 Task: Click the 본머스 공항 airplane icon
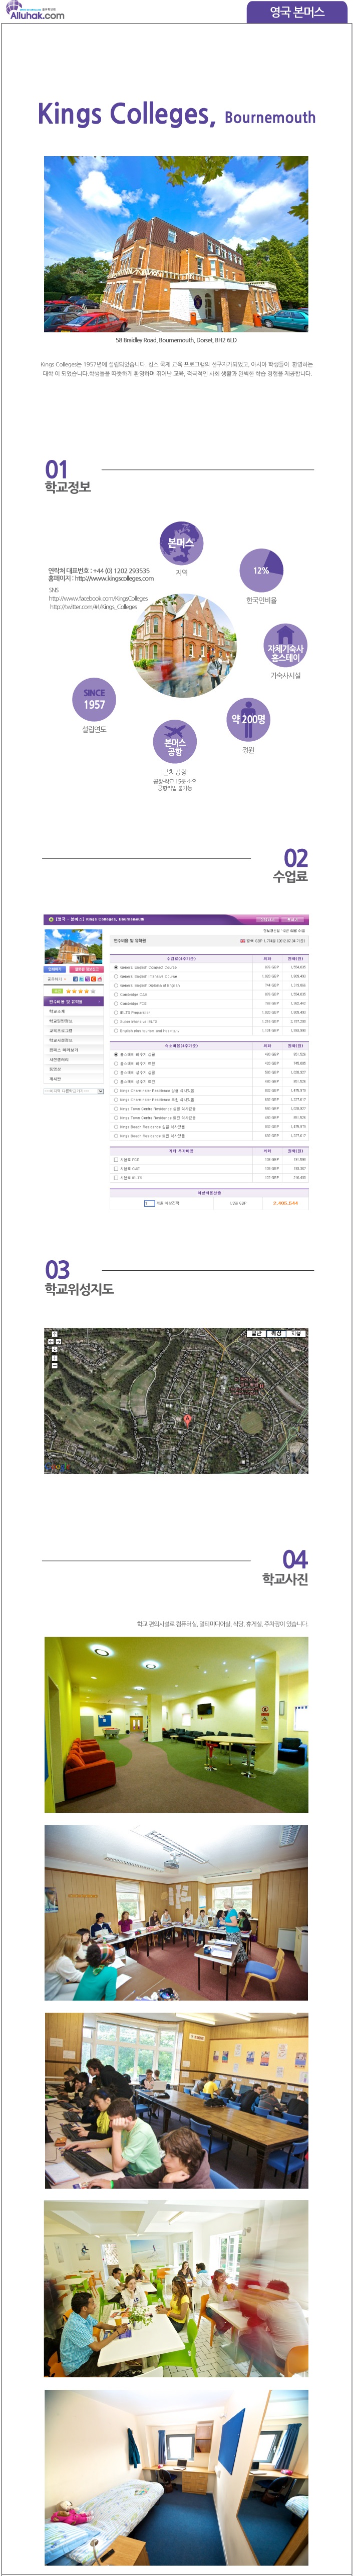pyautogui.click(x=174, y=741)
